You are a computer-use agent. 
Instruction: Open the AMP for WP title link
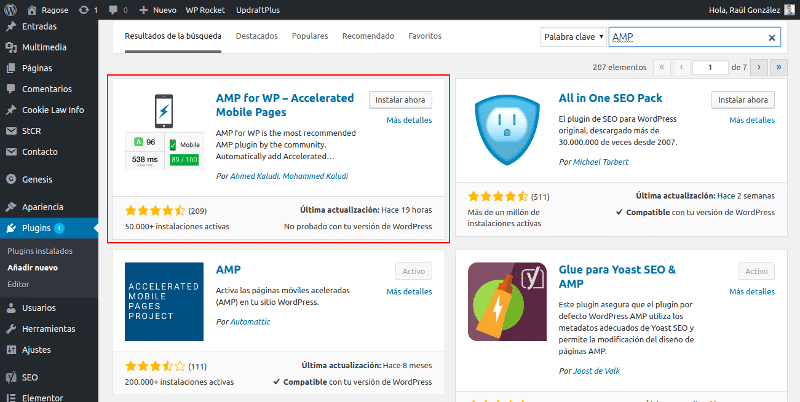point(285,105)
